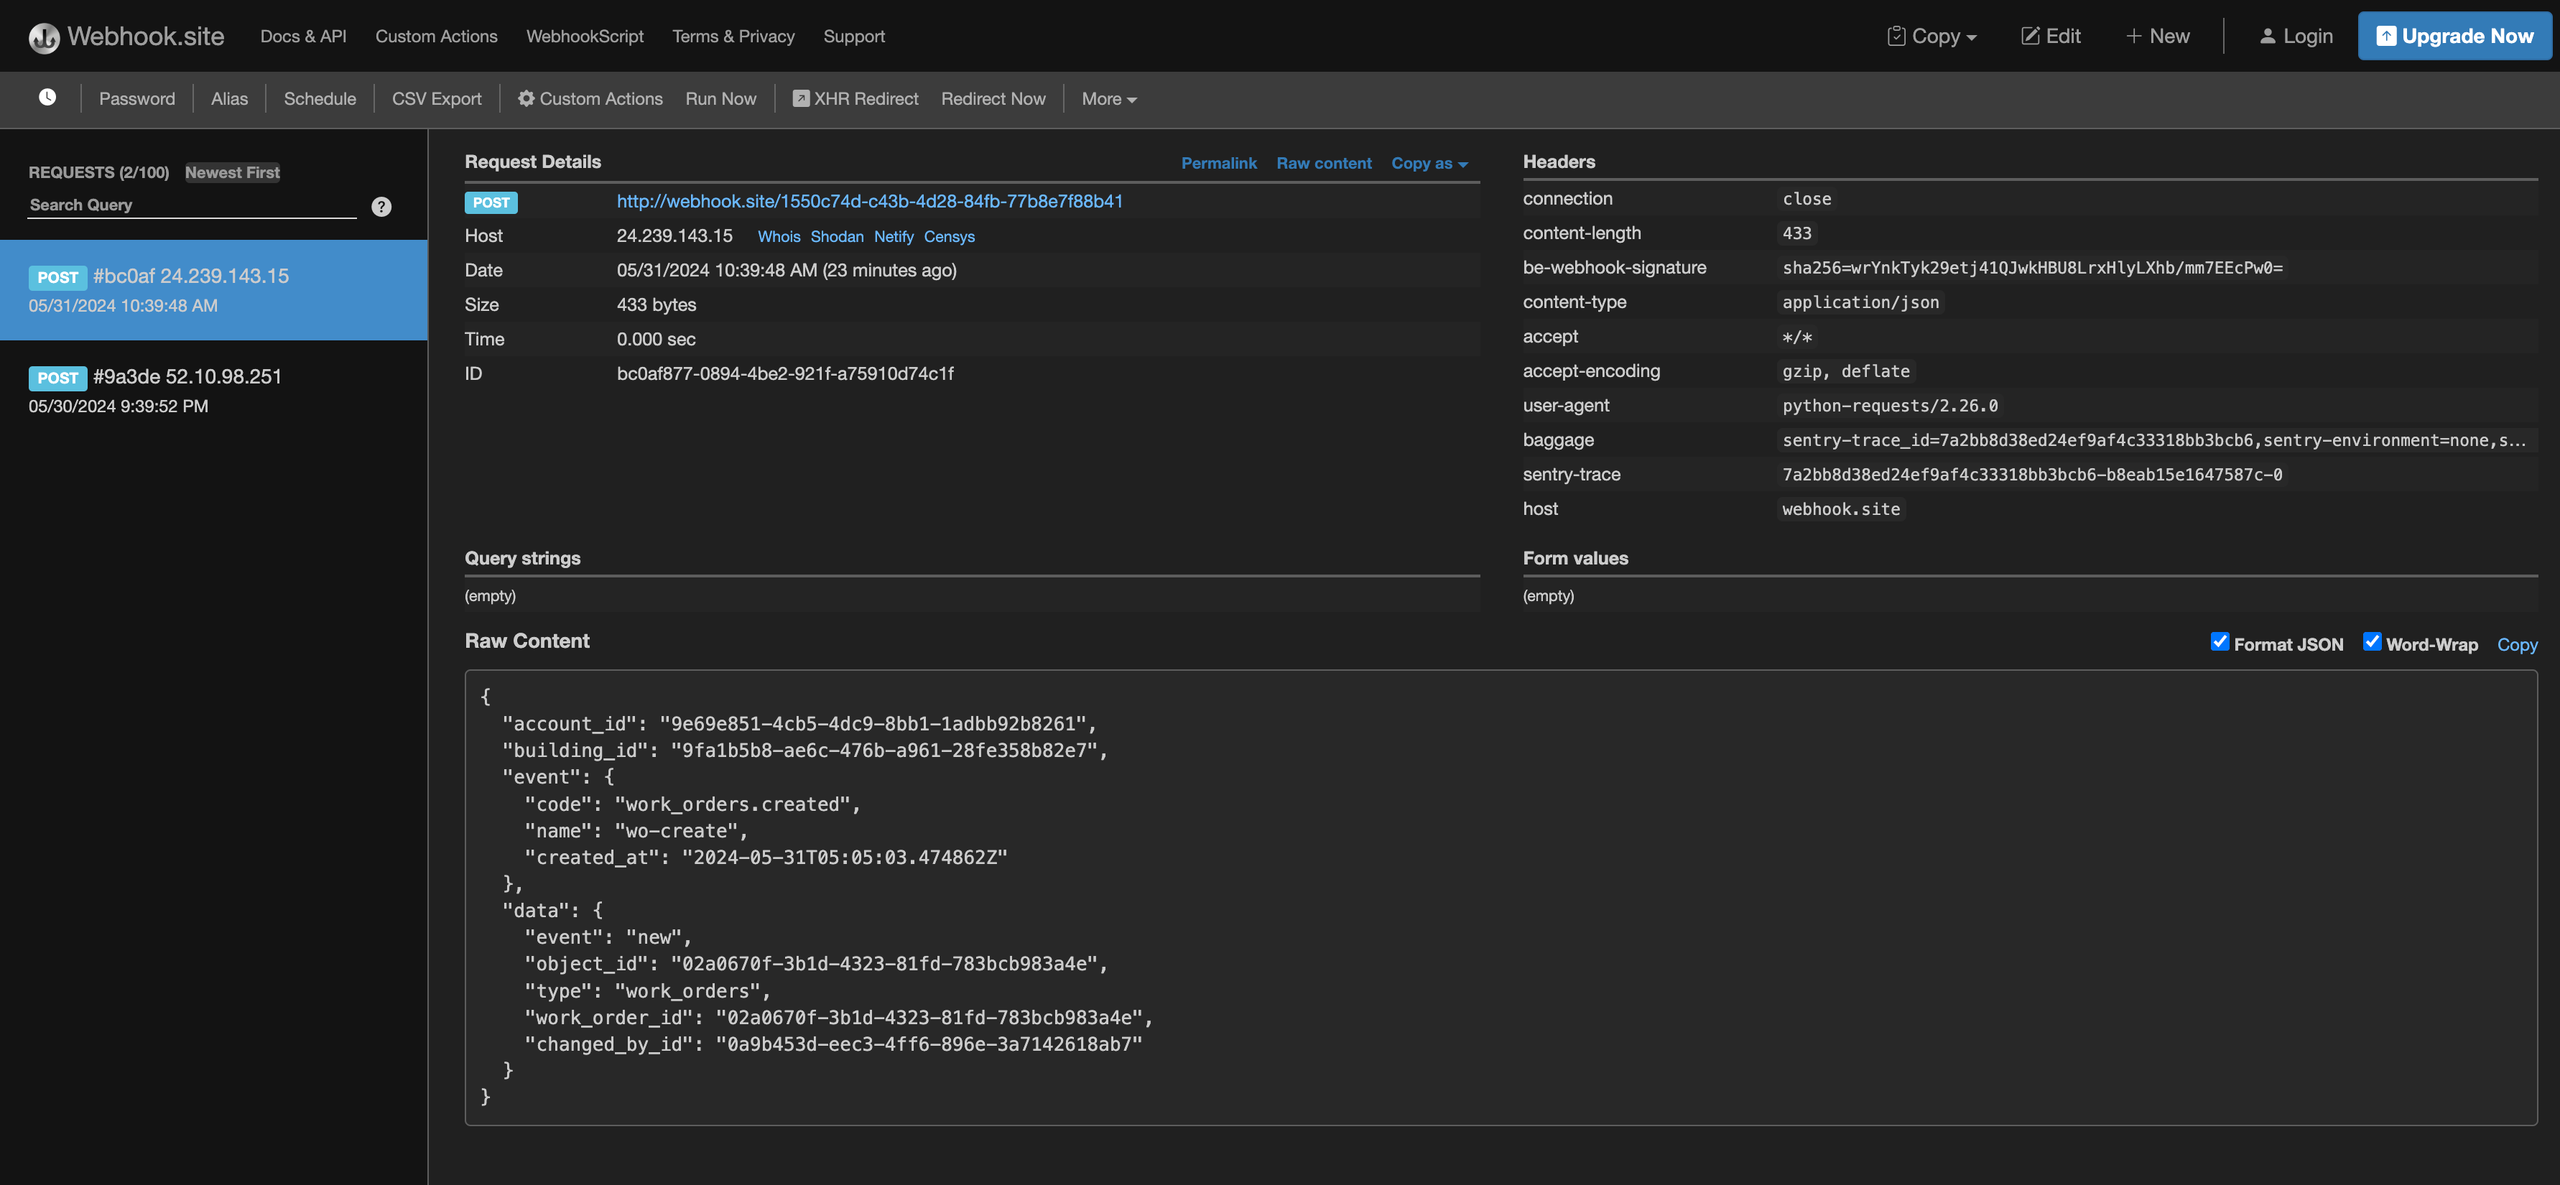Click Copy link above raw content
Image resolution: width=2560 pixels, height=1185 pixels.
click(2517, 644)
